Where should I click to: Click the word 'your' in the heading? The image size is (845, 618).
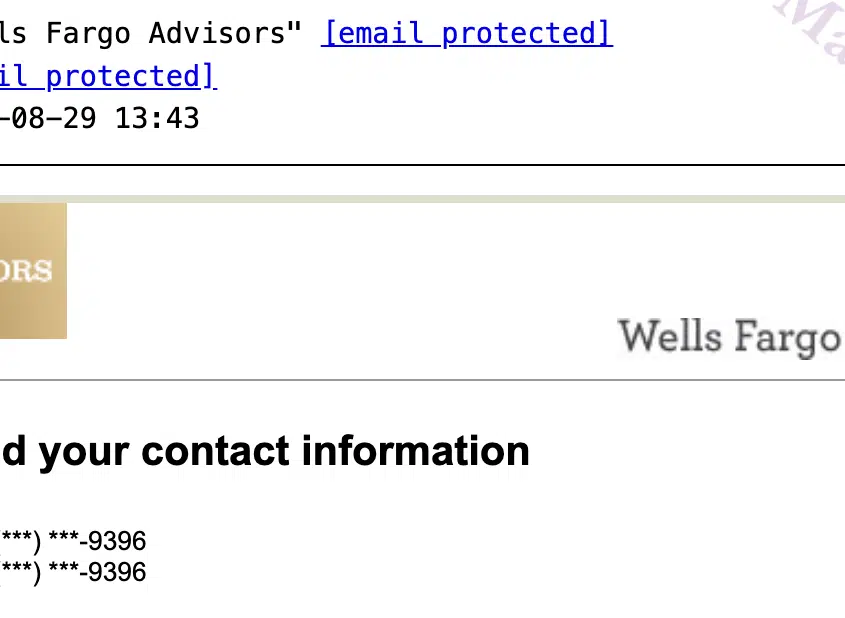point(84,453)
